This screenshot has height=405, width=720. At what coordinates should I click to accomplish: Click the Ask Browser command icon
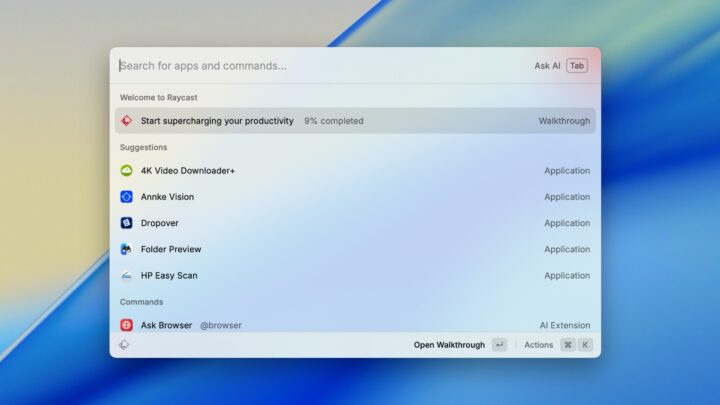tap(126, 325)
